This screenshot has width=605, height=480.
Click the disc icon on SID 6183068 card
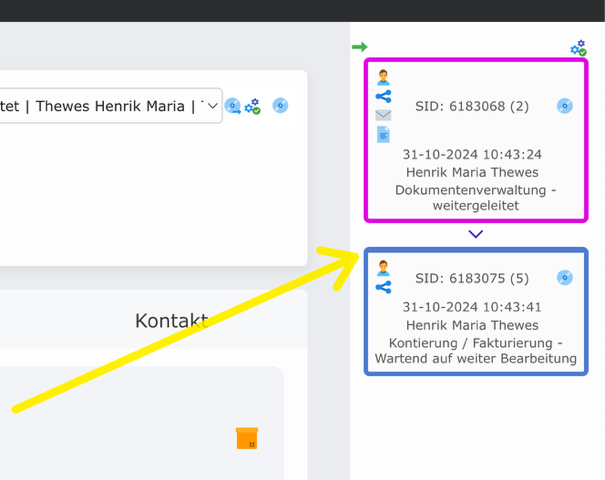pos(564,106)
